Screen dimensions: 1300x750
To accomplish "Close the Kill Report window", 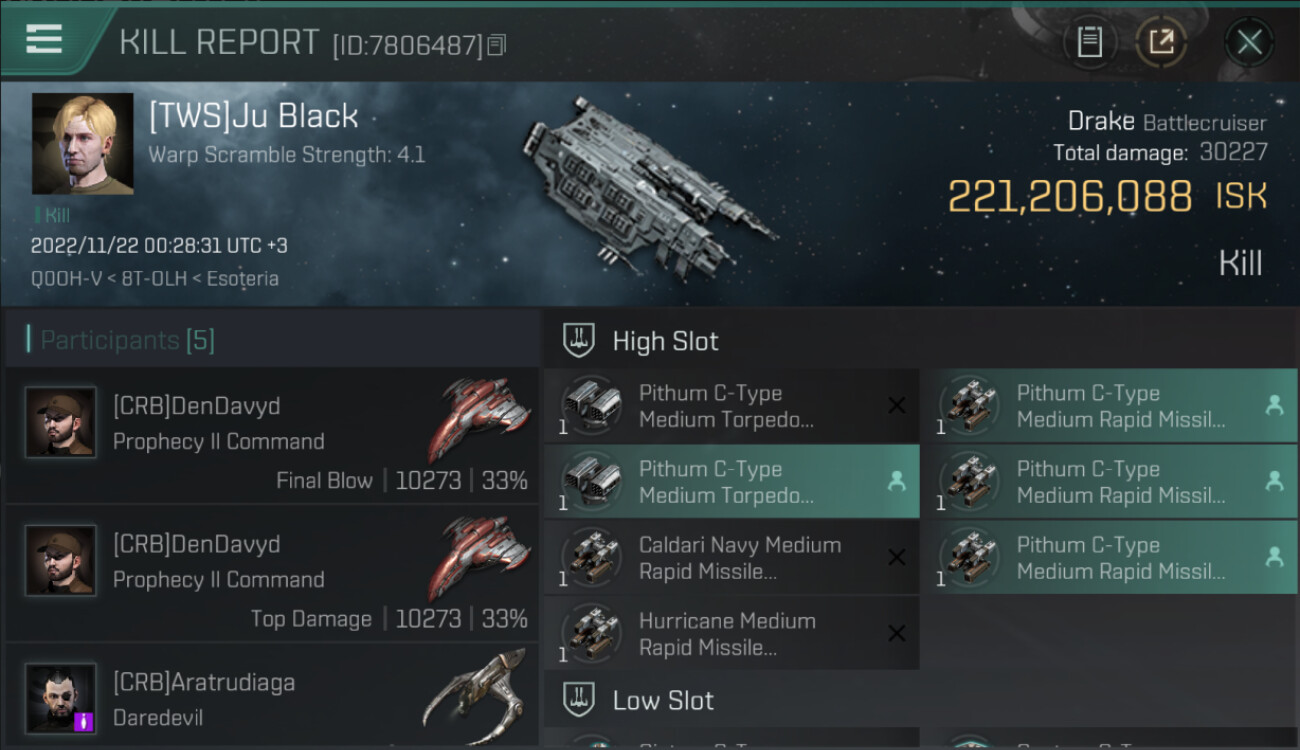I will pyautogui.click(x=1249, y=42).
